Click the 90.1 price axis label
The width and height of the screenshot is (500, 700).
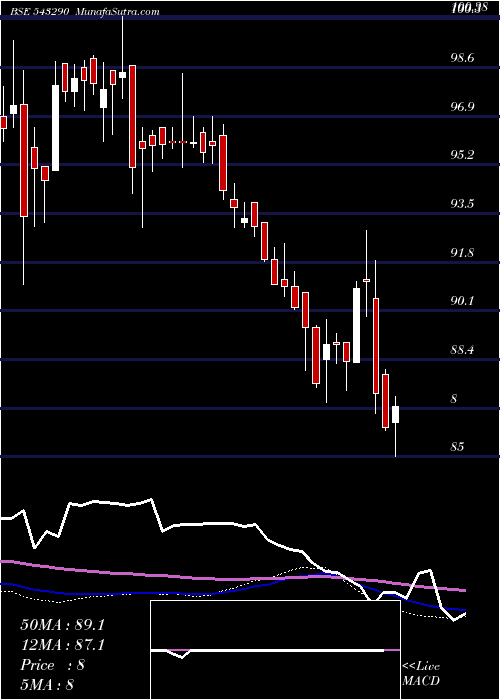[x=463, y=300]
